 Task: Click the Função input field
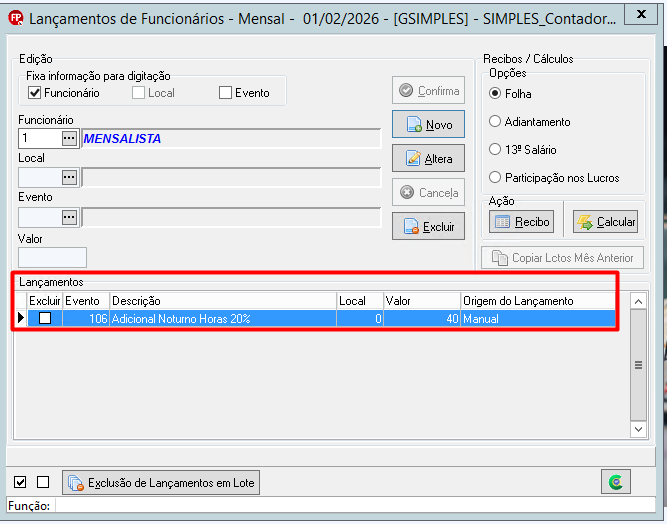[355, 506]
